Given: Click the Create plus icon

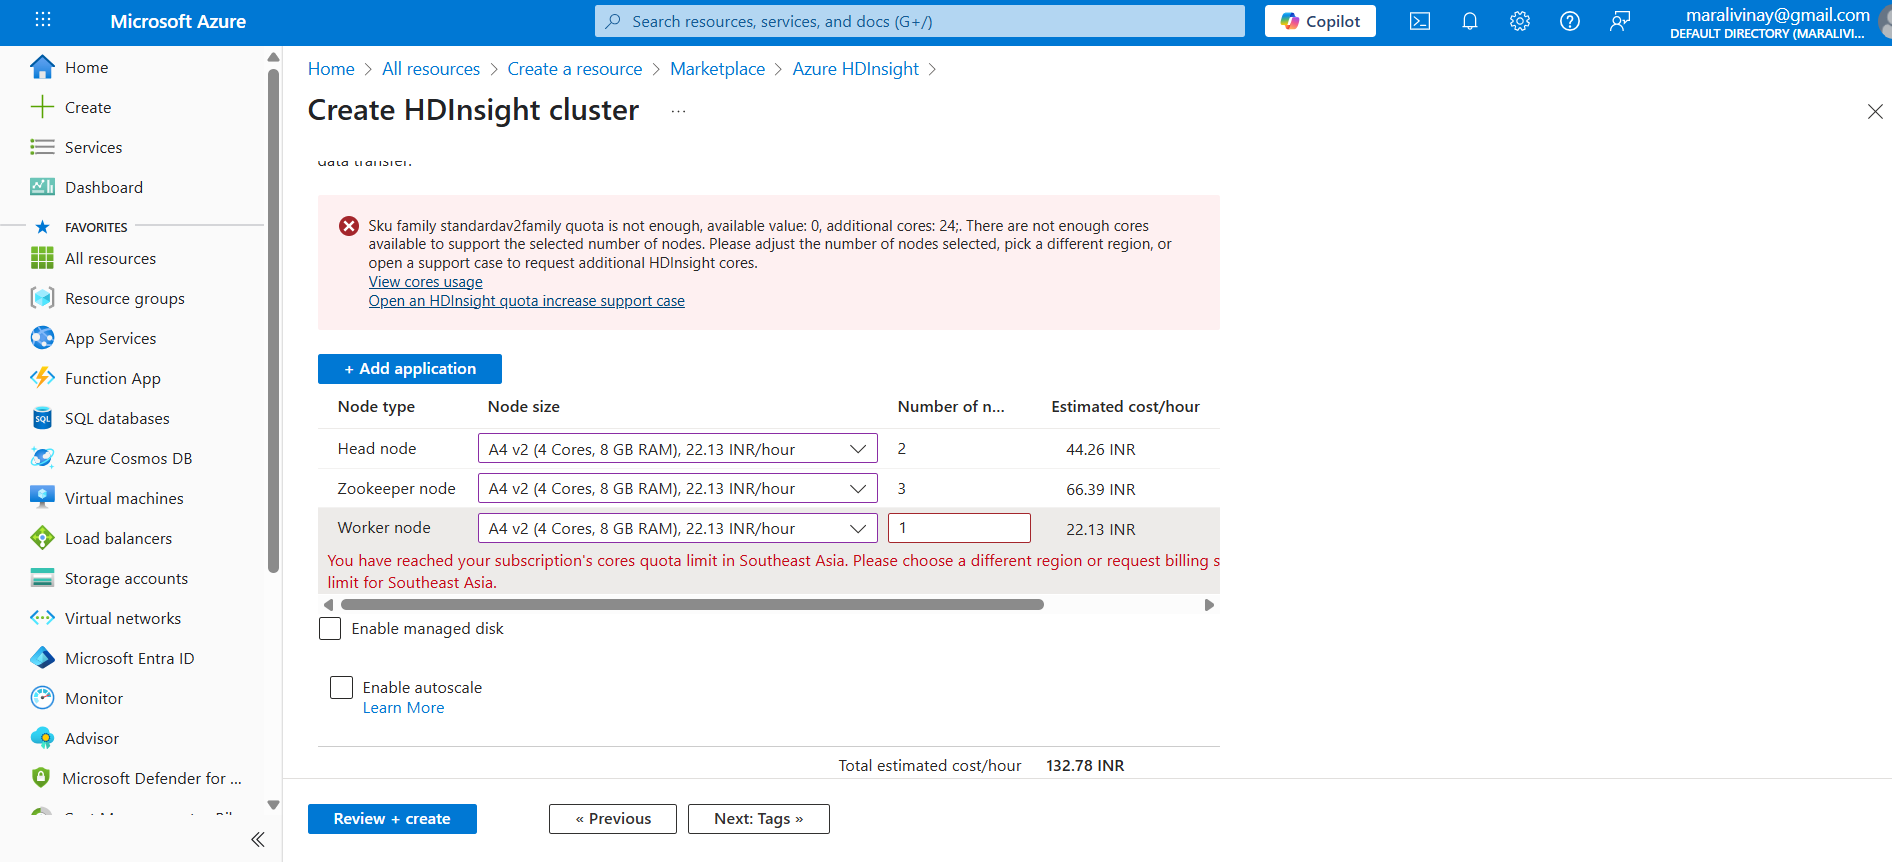Looking at the screenshot, I should (42, 107).
